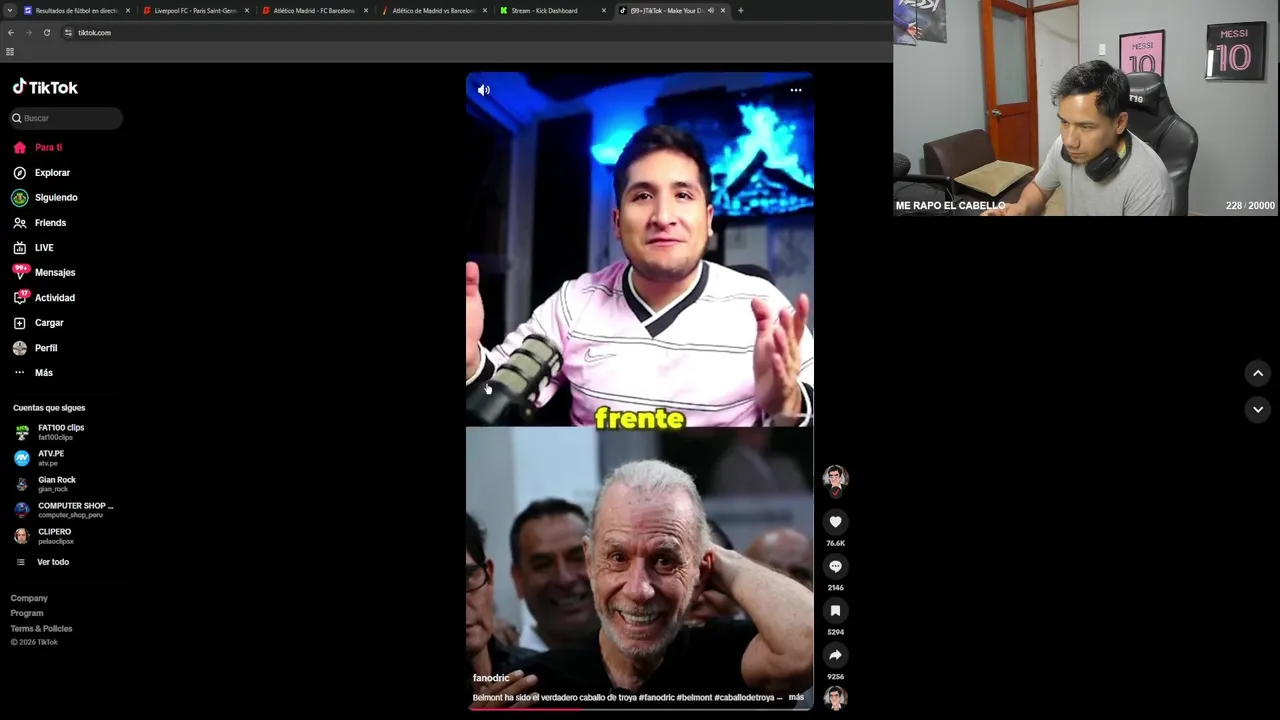The image size is (1280, 720).
Task: Open the sound disc thumbnail below share
Action: click(x=835, y=698)
